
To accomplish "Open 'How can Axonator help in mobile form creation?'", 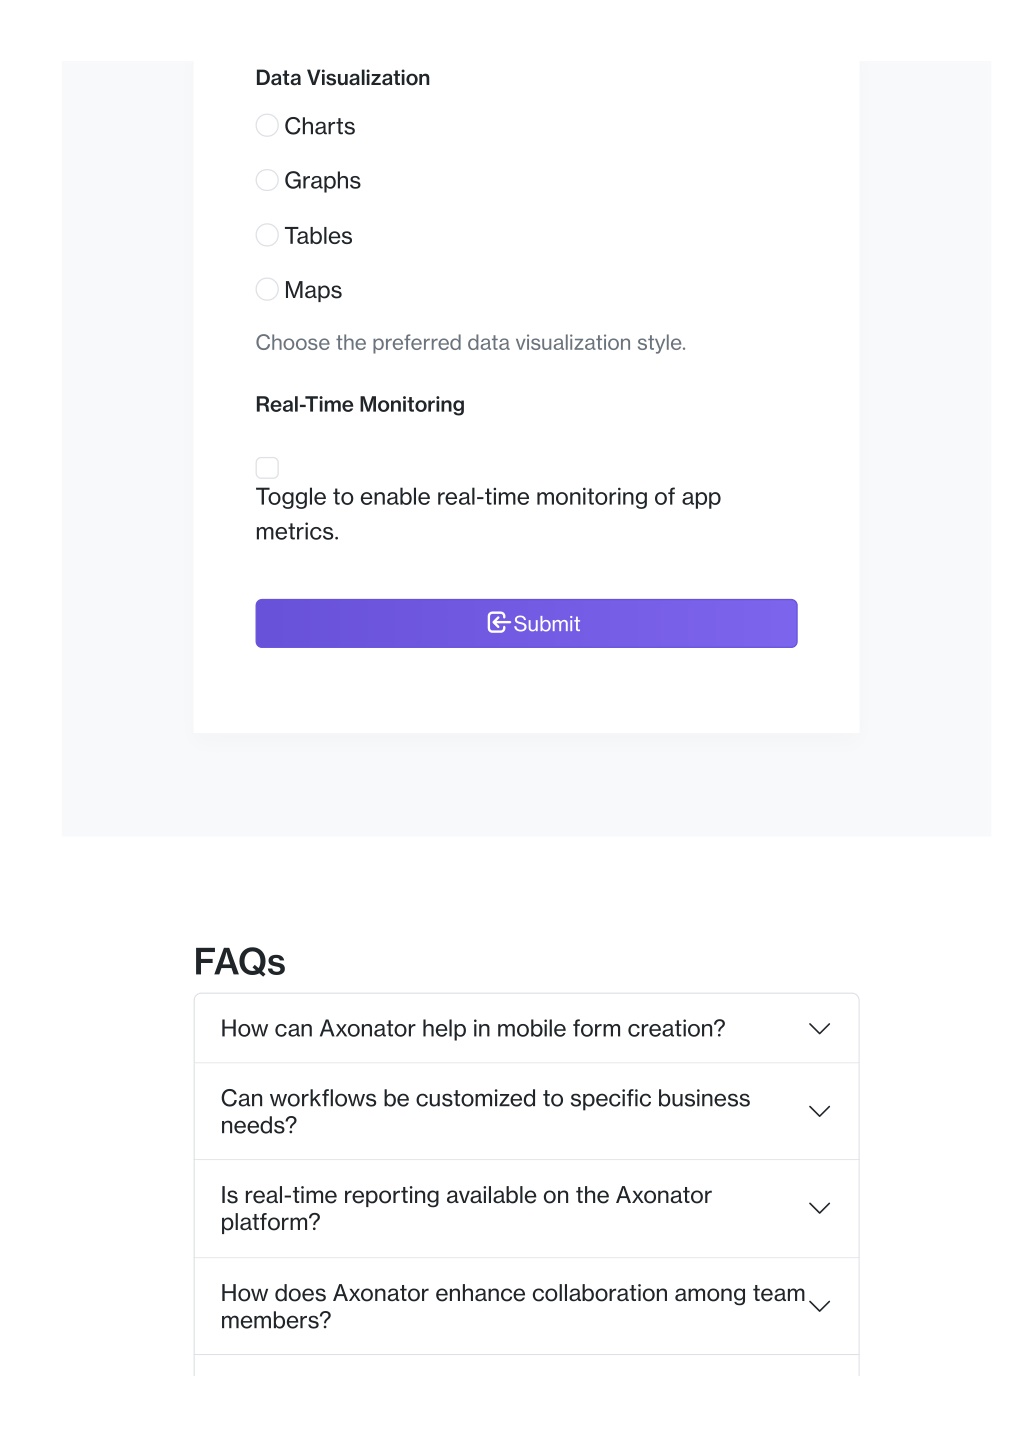I will [473, 1029].
